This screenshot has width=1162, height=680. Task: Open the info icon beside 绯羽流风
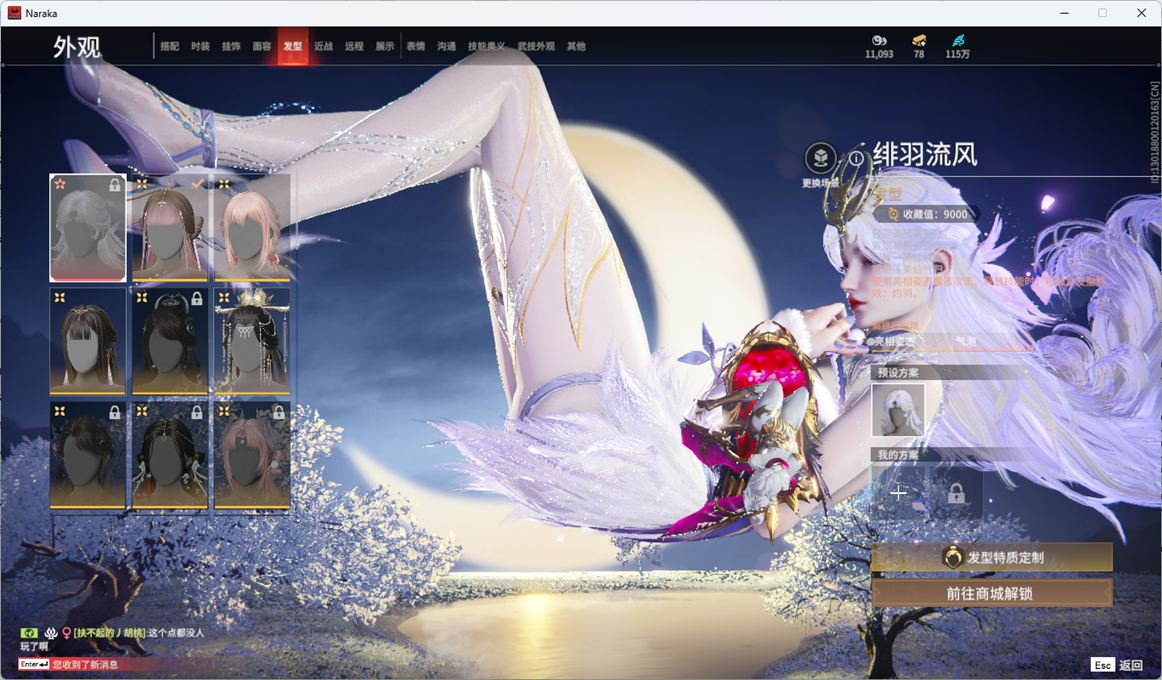pos(856,159)
